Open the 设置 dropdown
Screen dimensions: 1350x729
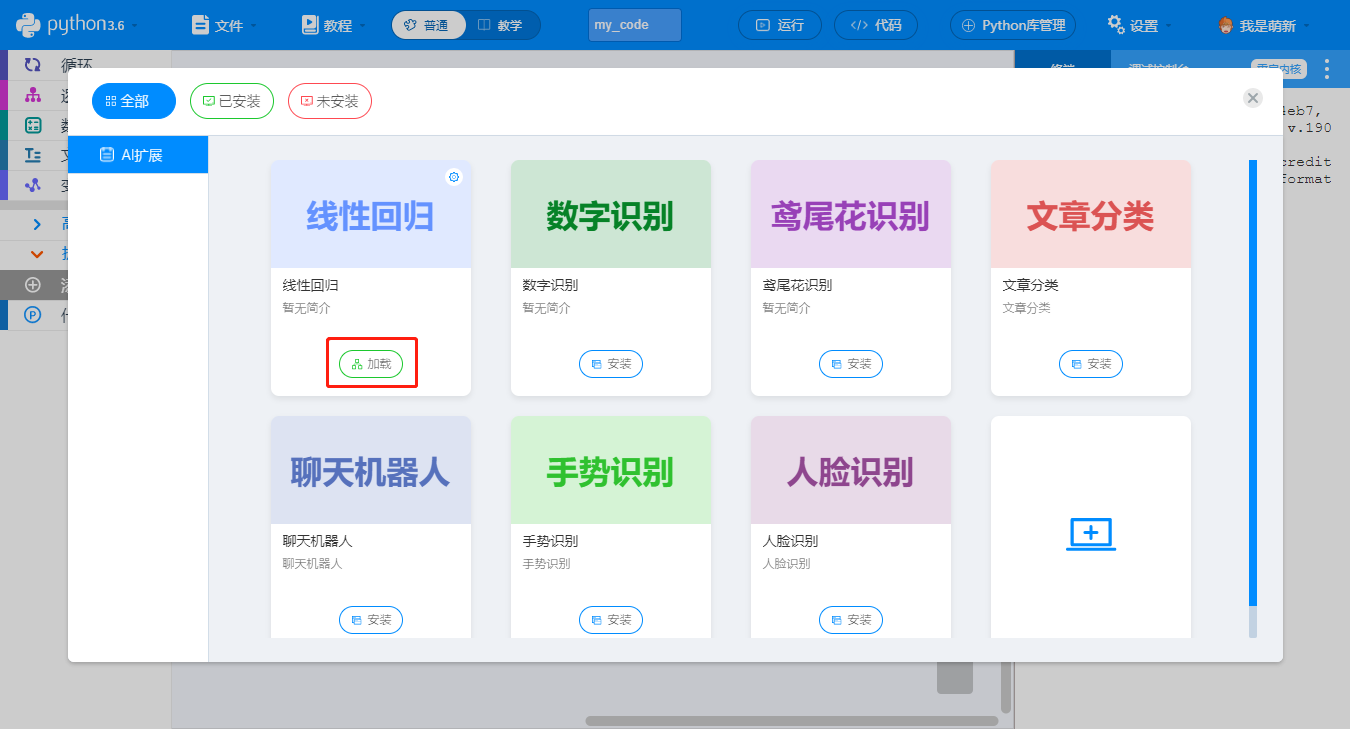point(1139,25)
